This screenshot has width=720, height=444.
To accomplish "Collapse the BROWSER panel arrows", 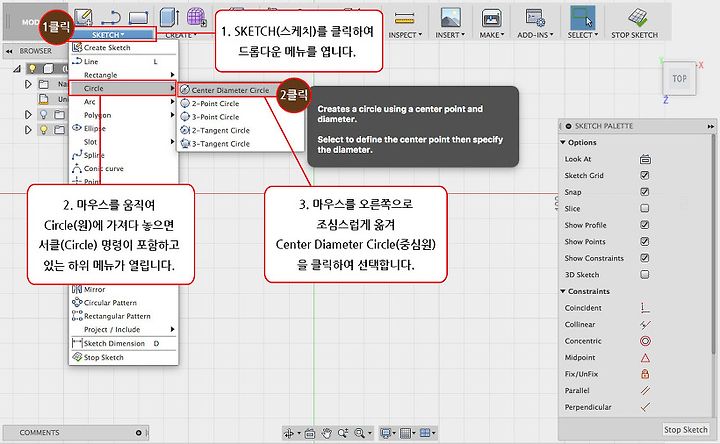I will click(x=9, y=51).
